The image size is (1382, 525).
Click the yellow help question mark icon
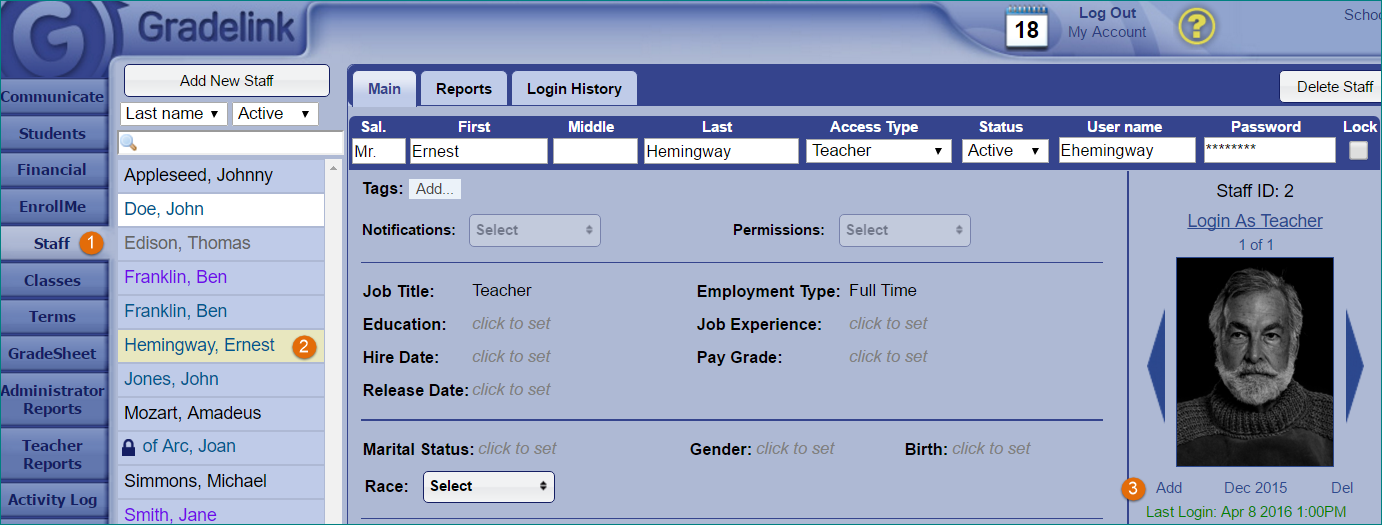1196,27
